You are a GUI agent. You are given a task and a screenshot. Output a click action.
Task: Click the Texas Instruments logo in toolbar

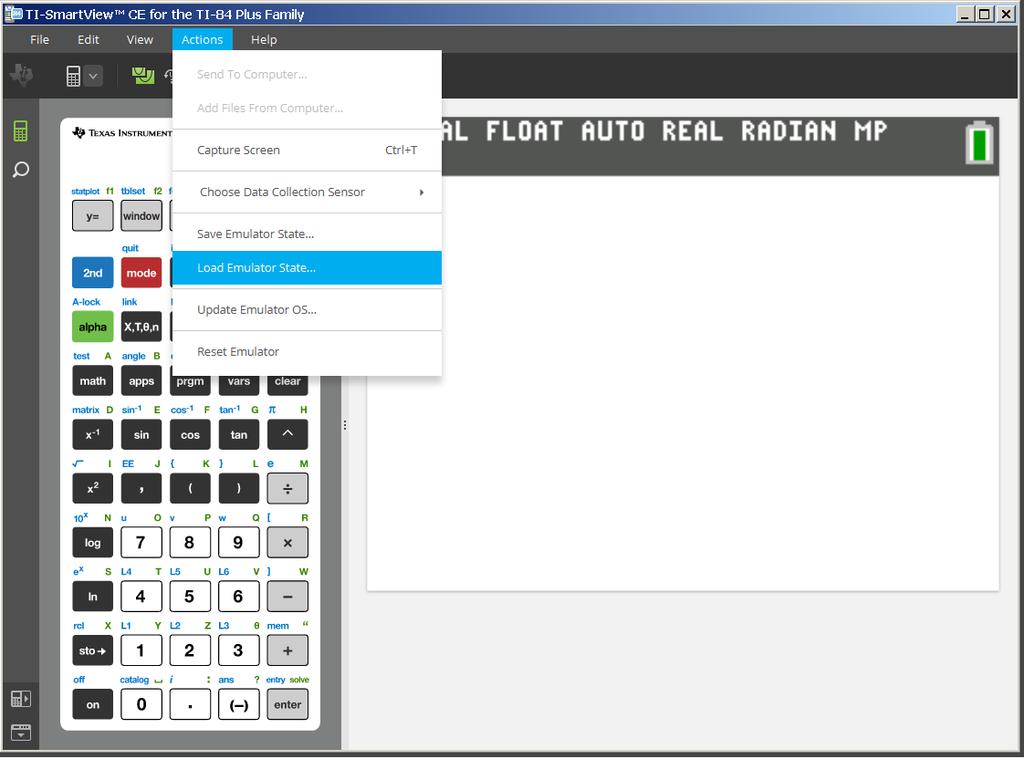[22, 75]
